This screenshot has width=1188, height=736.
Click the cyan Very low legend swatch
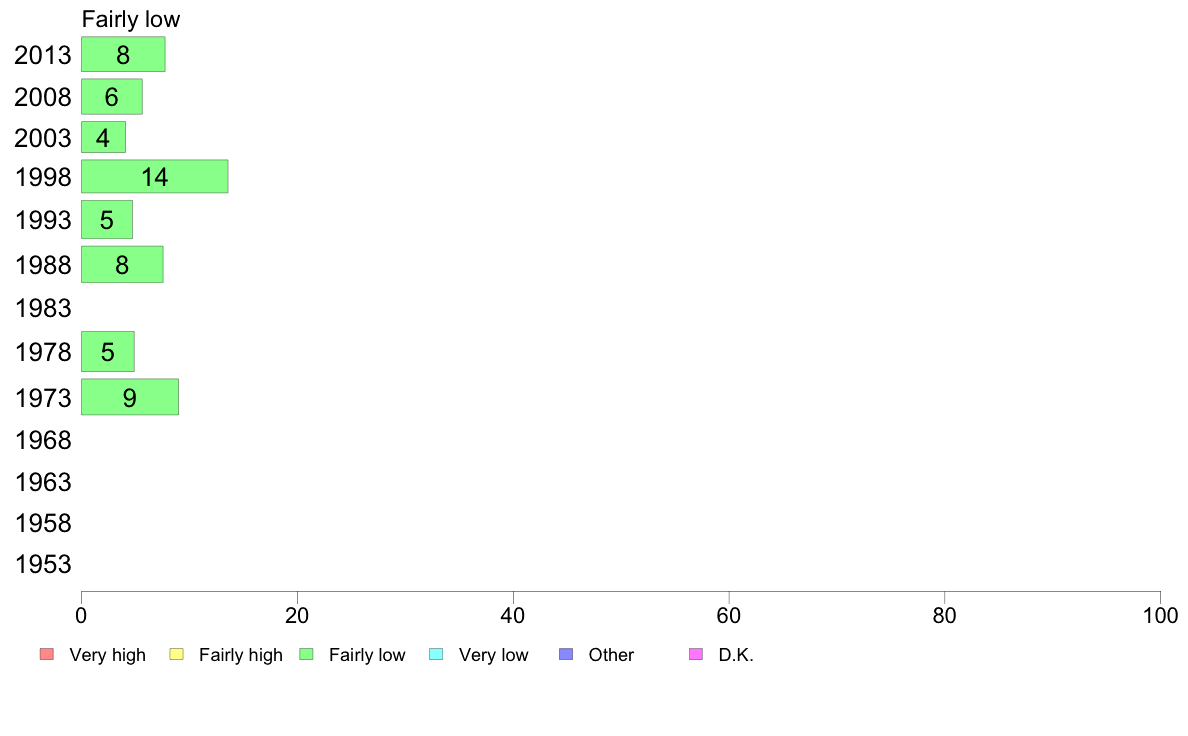coord(436,654)
